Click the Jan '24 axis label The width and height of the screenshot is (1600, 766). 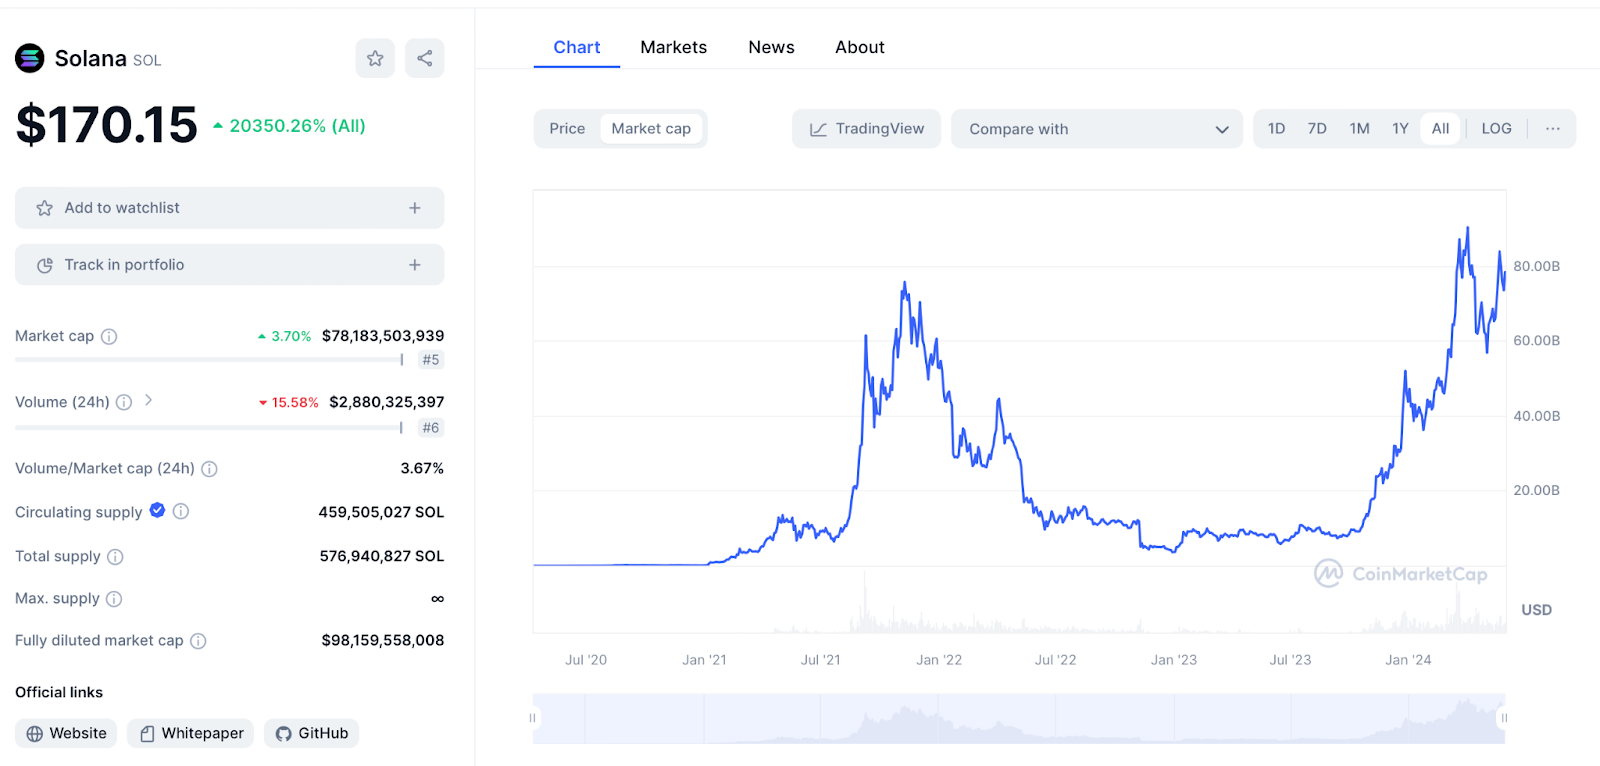point(1408,660)
